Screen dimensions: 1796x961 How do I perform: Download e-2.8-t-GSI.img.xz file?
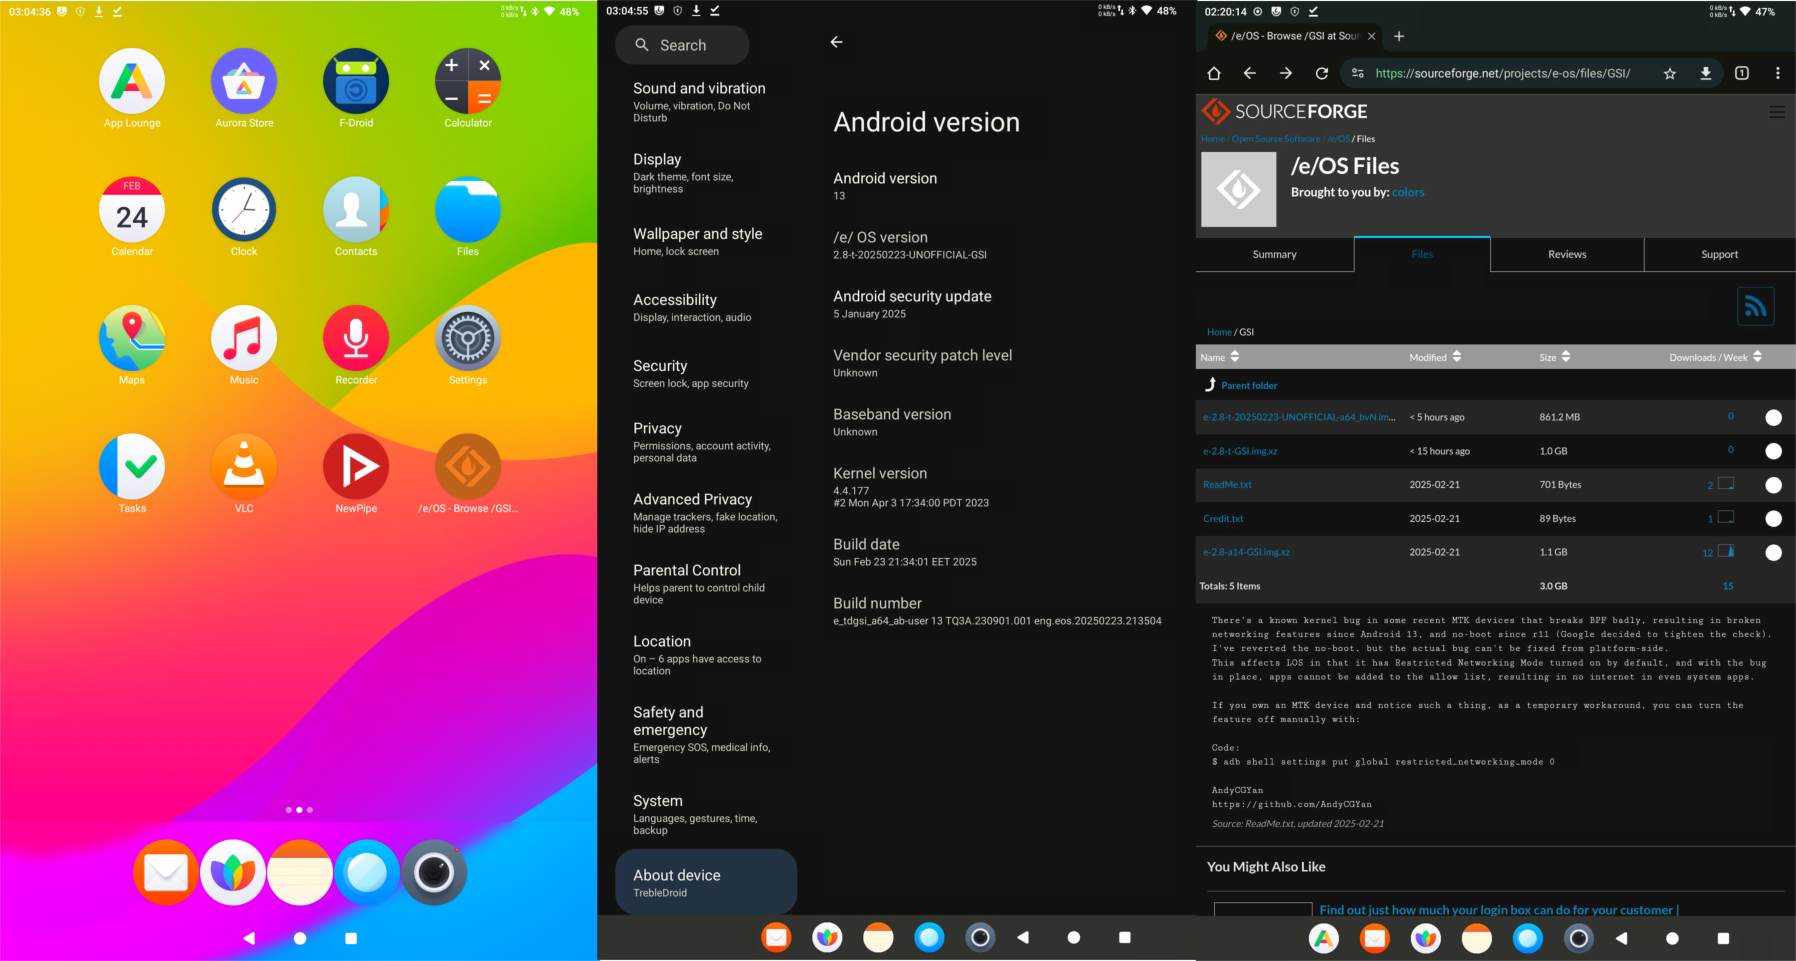point(1240,451)
